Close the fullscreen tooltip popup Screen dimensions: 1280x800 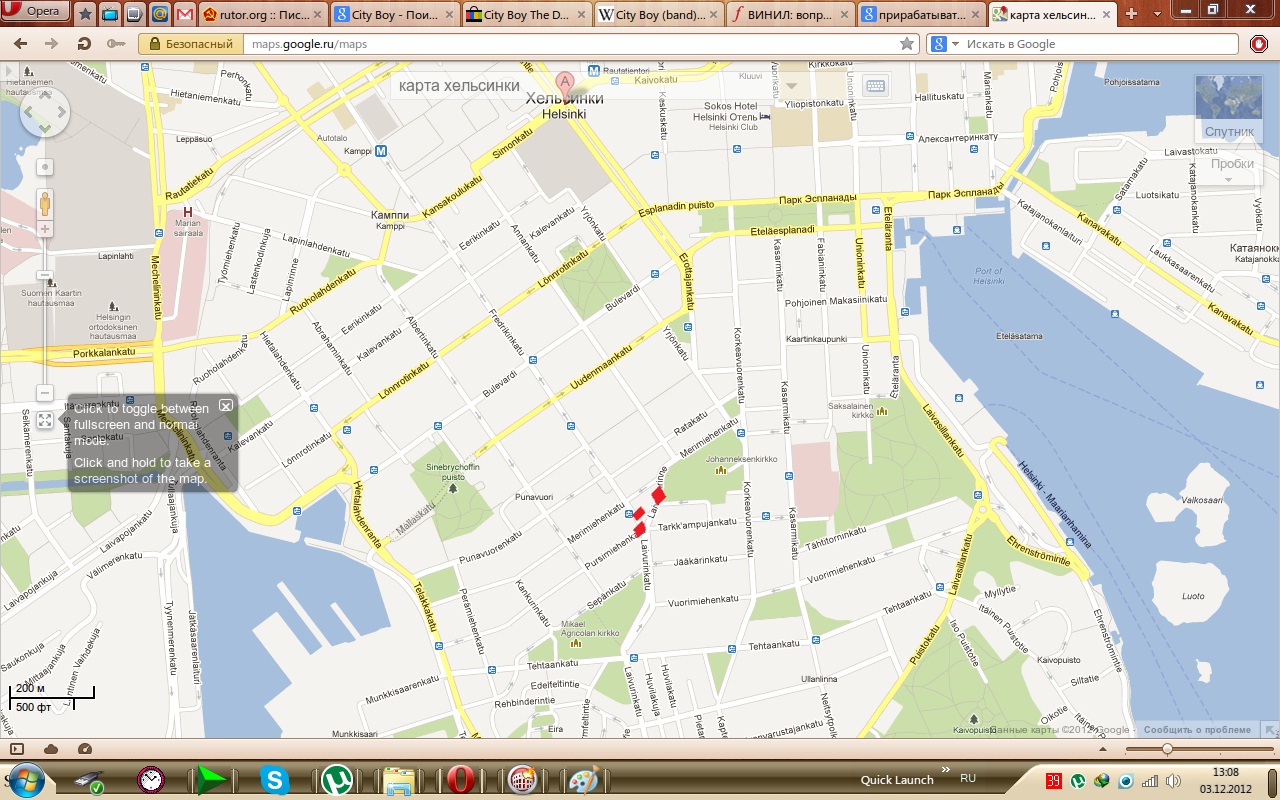(x=226, y=405)
